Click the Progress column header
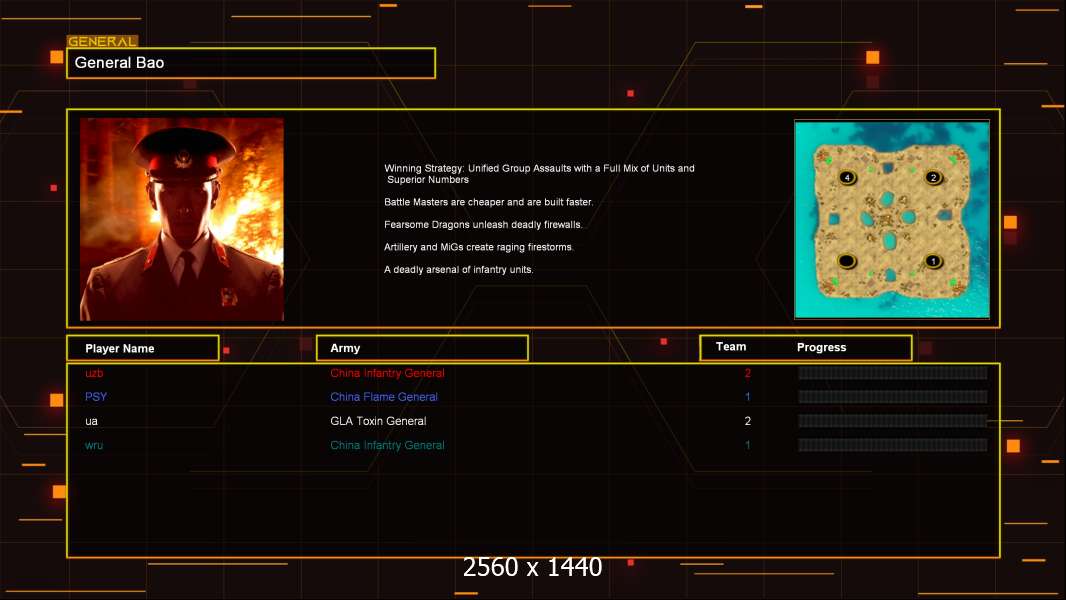1066x600 pixels. (821, 347)
